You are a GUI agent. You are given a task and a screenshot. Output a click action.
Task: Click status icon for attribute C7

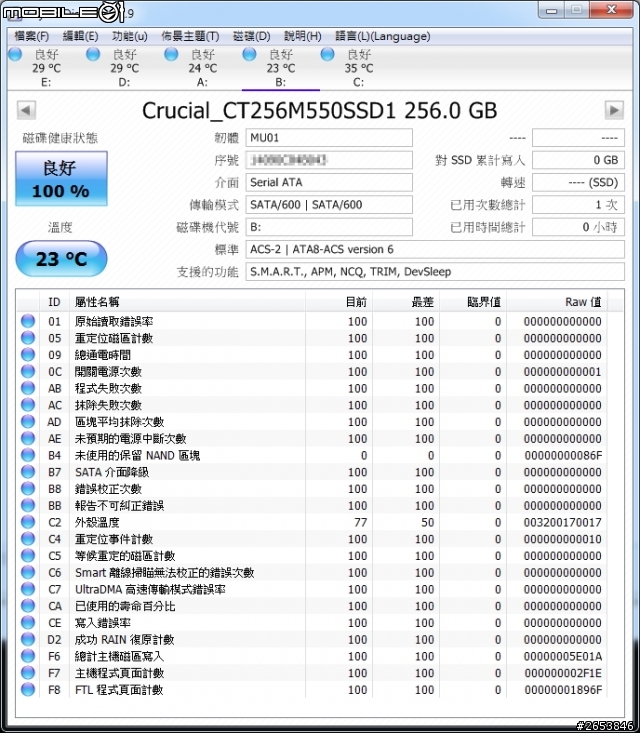point(28,589)
